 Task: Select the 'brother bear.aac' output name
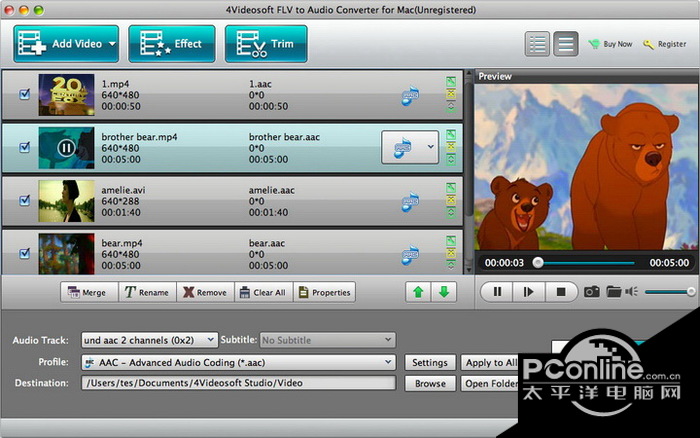pyautogui.click(x=284, y=137)
